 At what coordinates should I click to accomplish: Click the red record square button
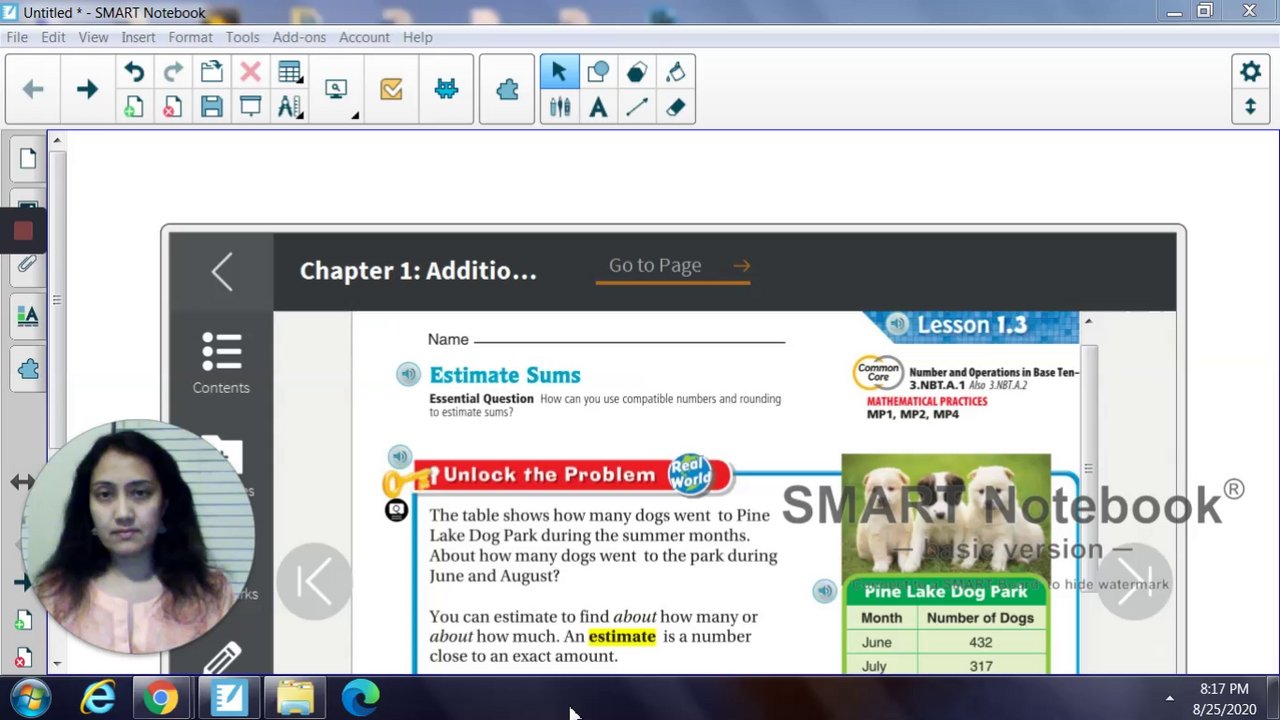coord(24,231)
